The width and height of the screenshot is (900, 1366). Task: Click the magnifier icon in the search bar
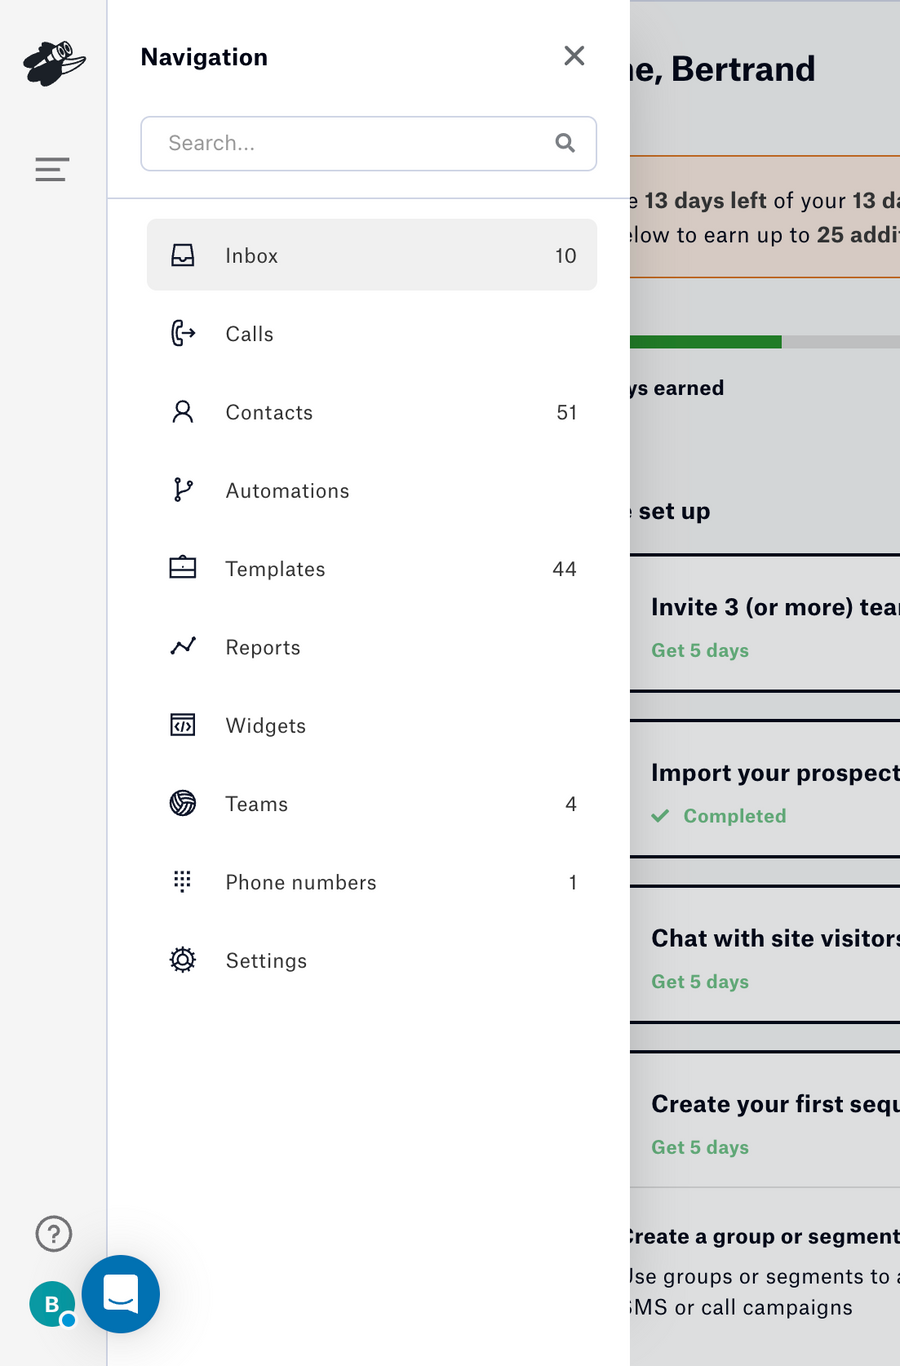(x=565, y=143)
